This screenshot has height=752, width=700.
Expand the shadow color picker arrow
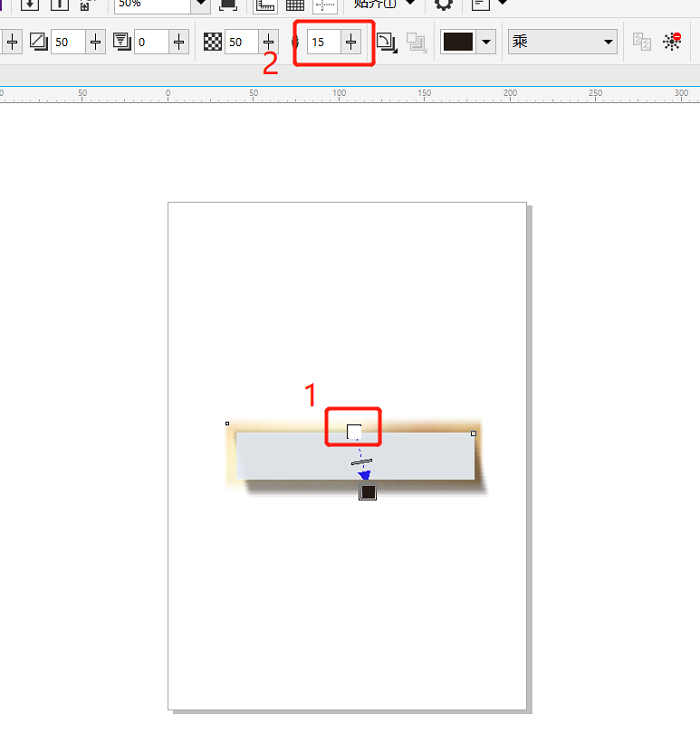486,42
